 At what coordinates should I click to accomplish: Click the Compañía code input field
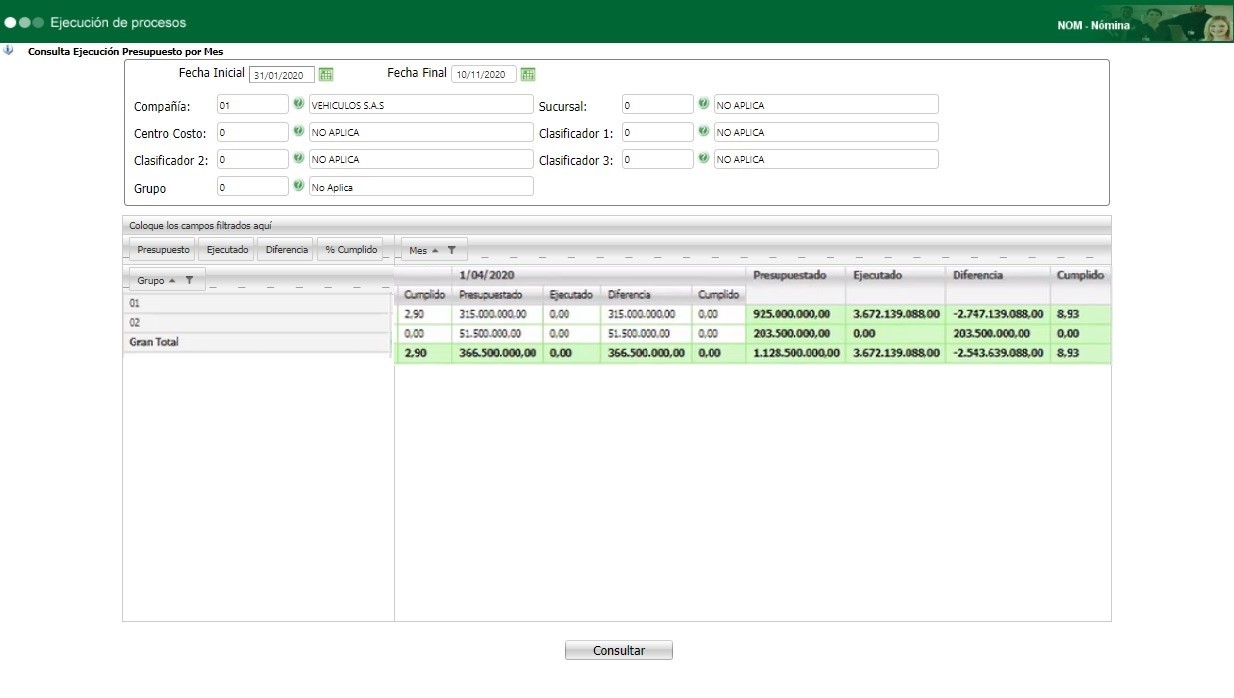pos(252,104)
